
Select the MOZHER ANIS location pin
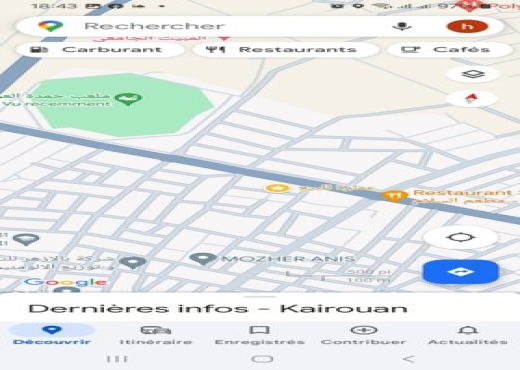(x=203, y=259)
